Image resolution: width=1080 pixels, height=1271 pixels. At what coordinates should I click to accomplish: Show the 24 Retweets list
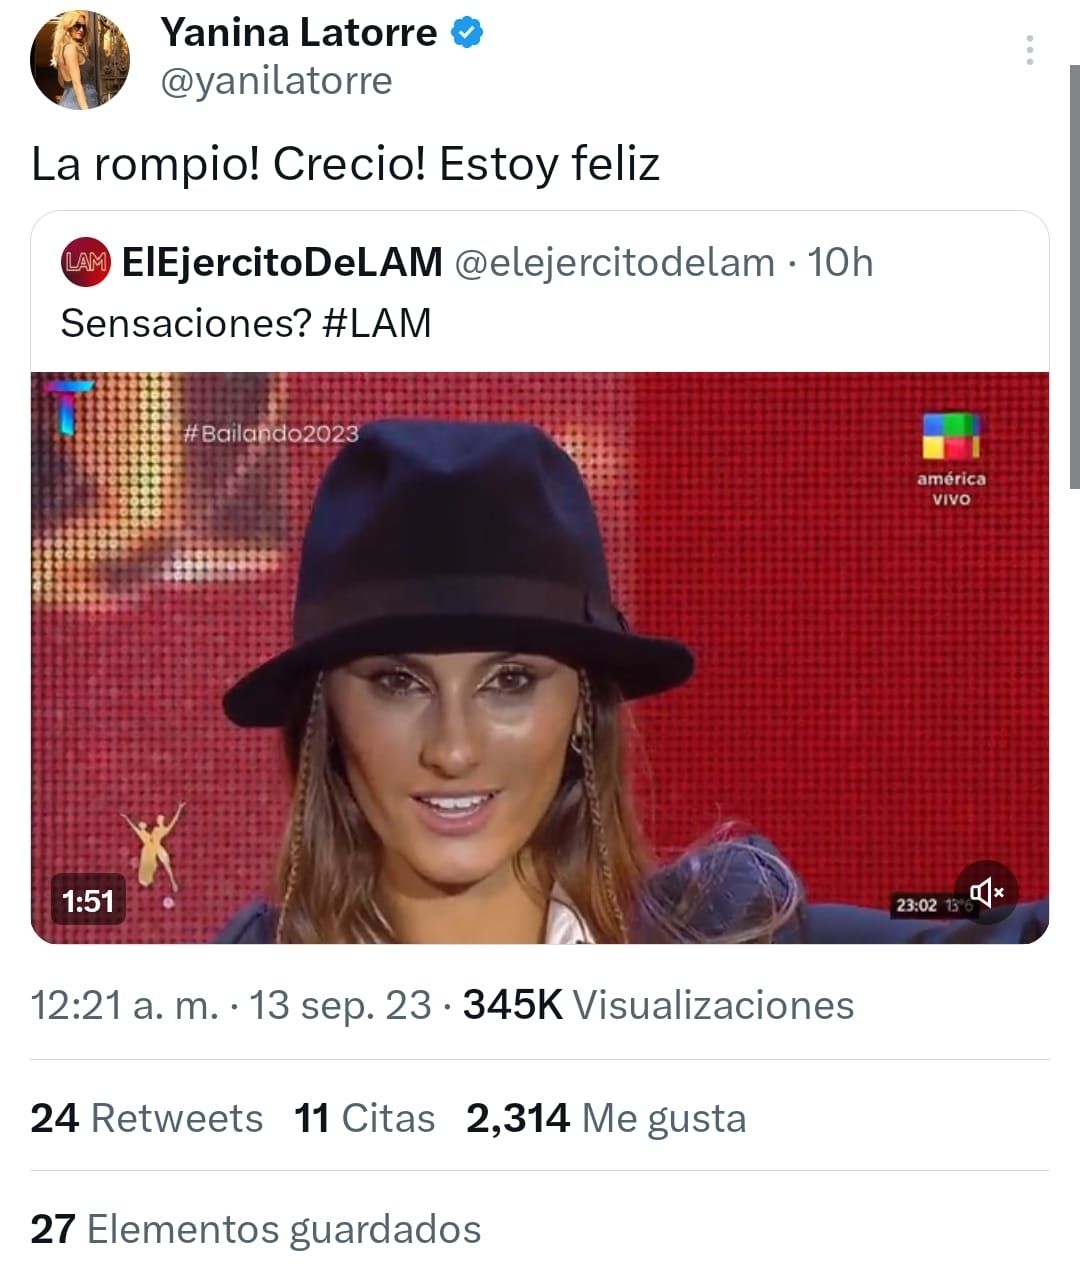147,1118
